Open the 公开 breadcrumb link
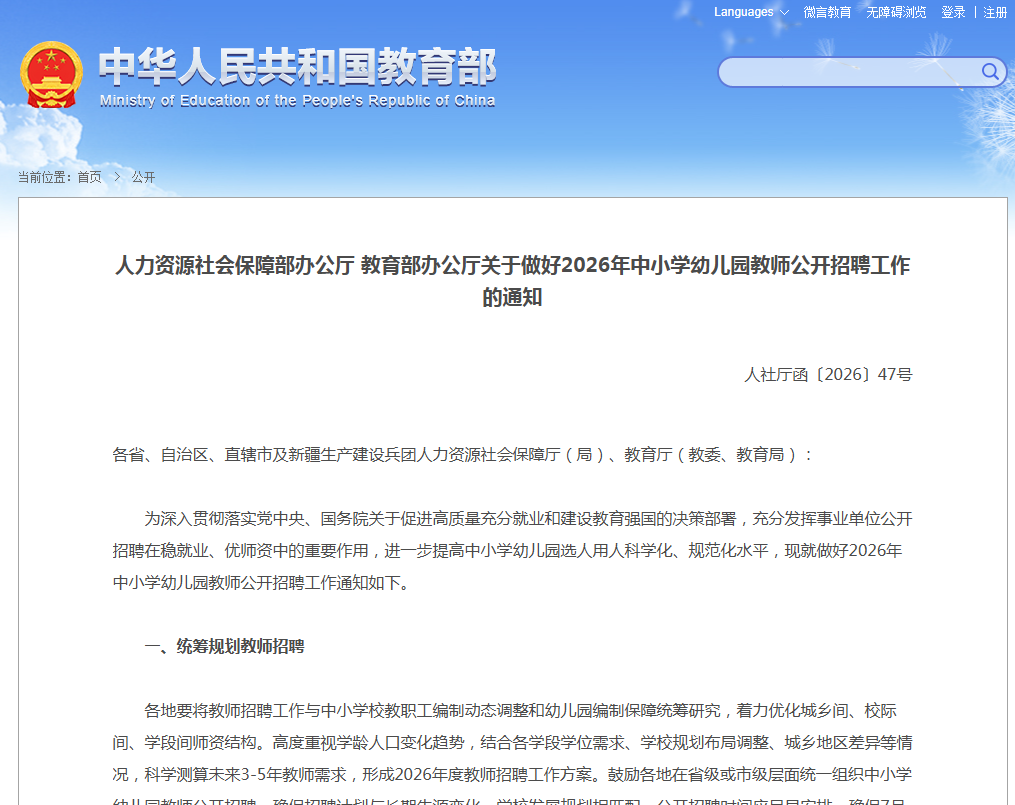Viewport: 1015px width, 805px height. pos(143,177)
